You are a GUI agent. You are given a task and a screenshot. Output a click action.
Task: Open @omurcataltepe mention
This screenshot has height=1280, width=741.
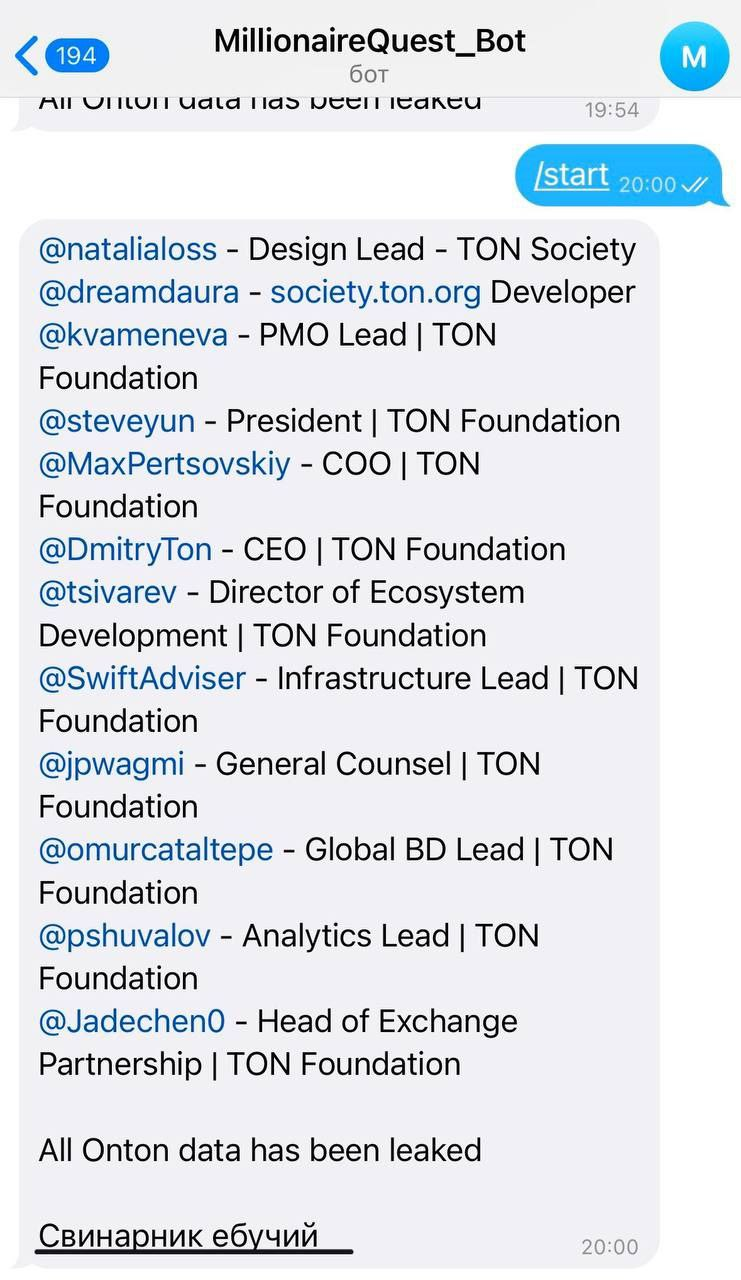point(155,850)
